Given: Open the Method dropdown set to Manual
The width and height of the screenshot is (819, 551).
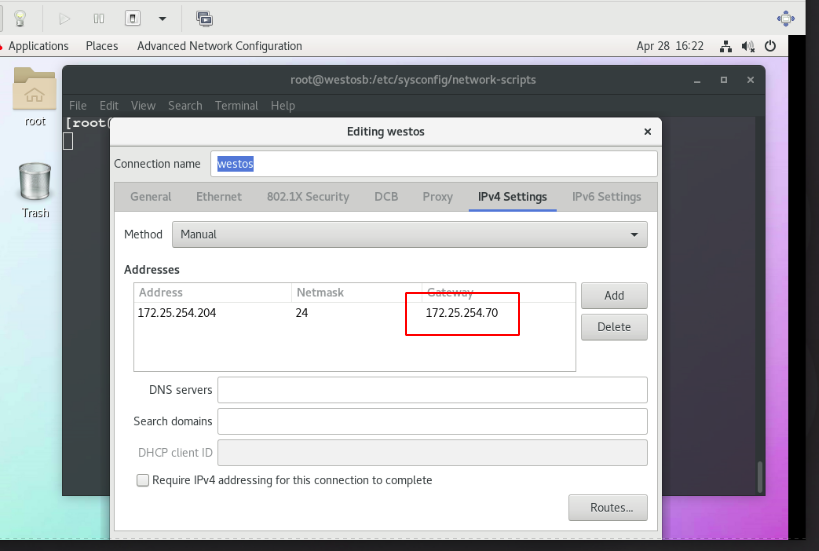Looking at the screenshot, I should click(410, 235).
